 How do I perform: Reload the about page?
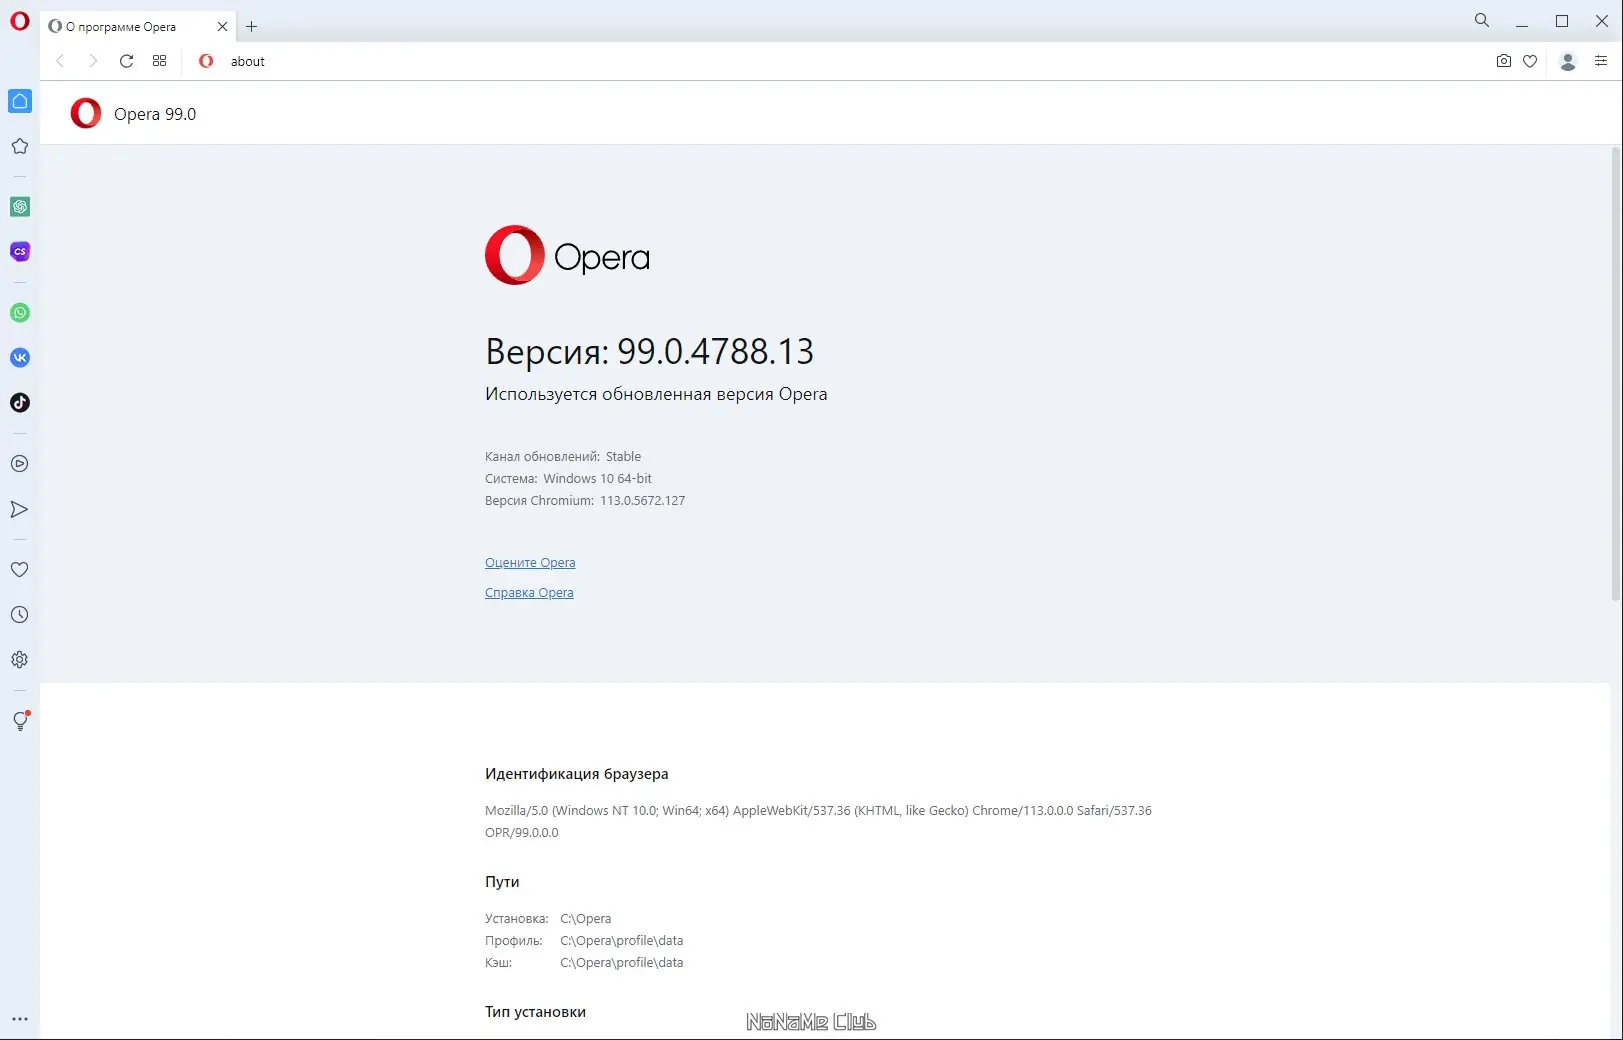coord(127,61)
